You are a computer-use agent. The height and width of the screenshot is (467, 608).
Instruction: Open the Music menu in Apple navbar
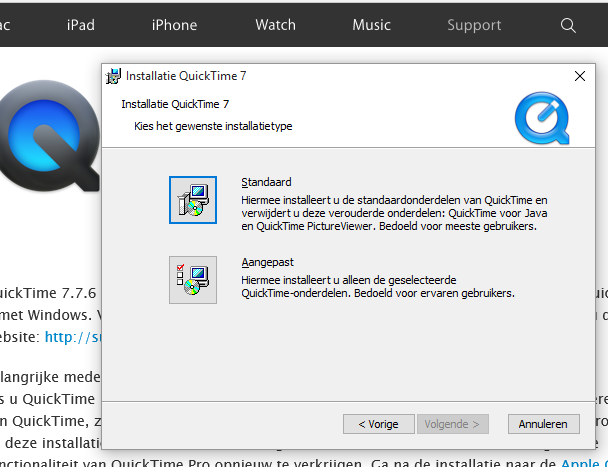(371, 25)
